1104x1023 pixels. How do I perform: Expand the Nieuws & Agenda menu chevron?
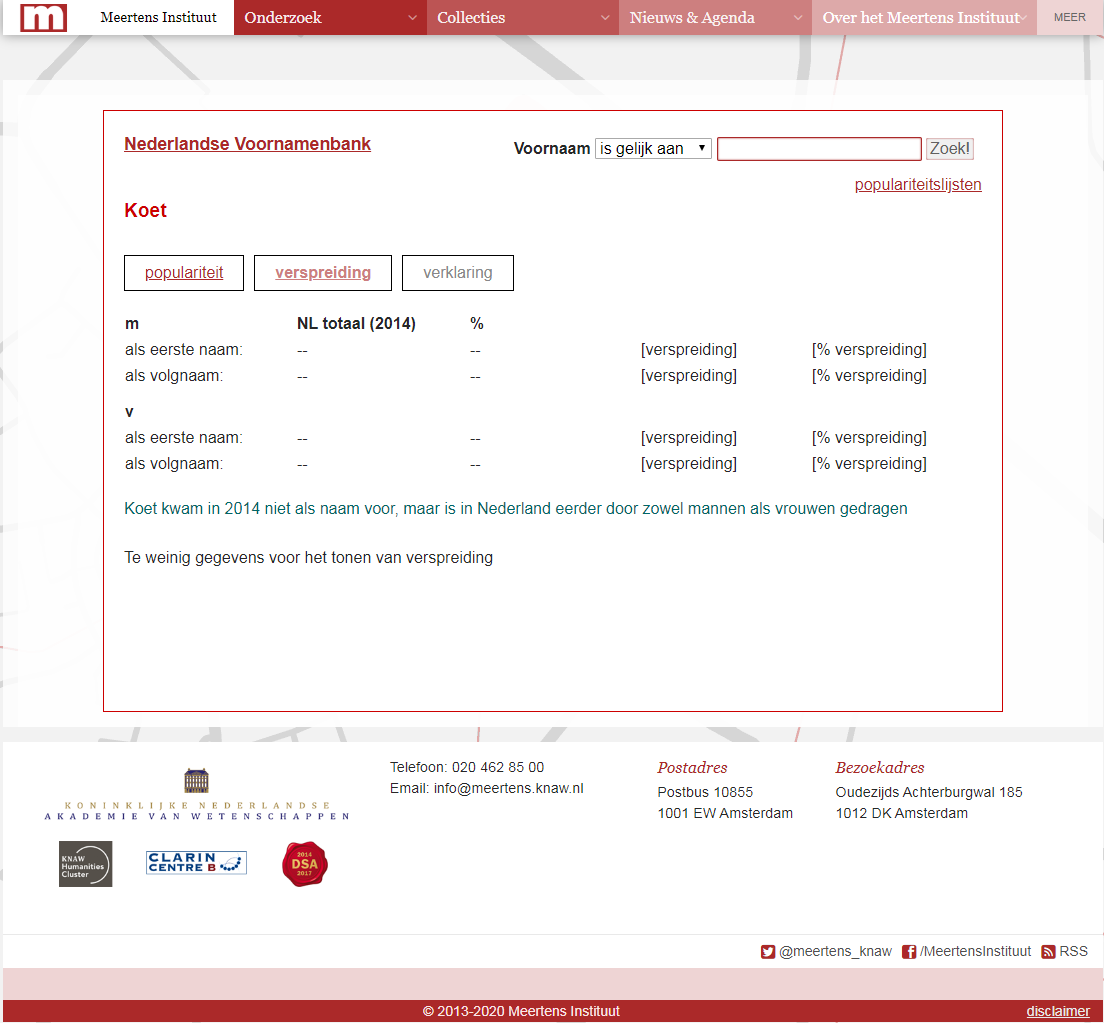(798, 18)
